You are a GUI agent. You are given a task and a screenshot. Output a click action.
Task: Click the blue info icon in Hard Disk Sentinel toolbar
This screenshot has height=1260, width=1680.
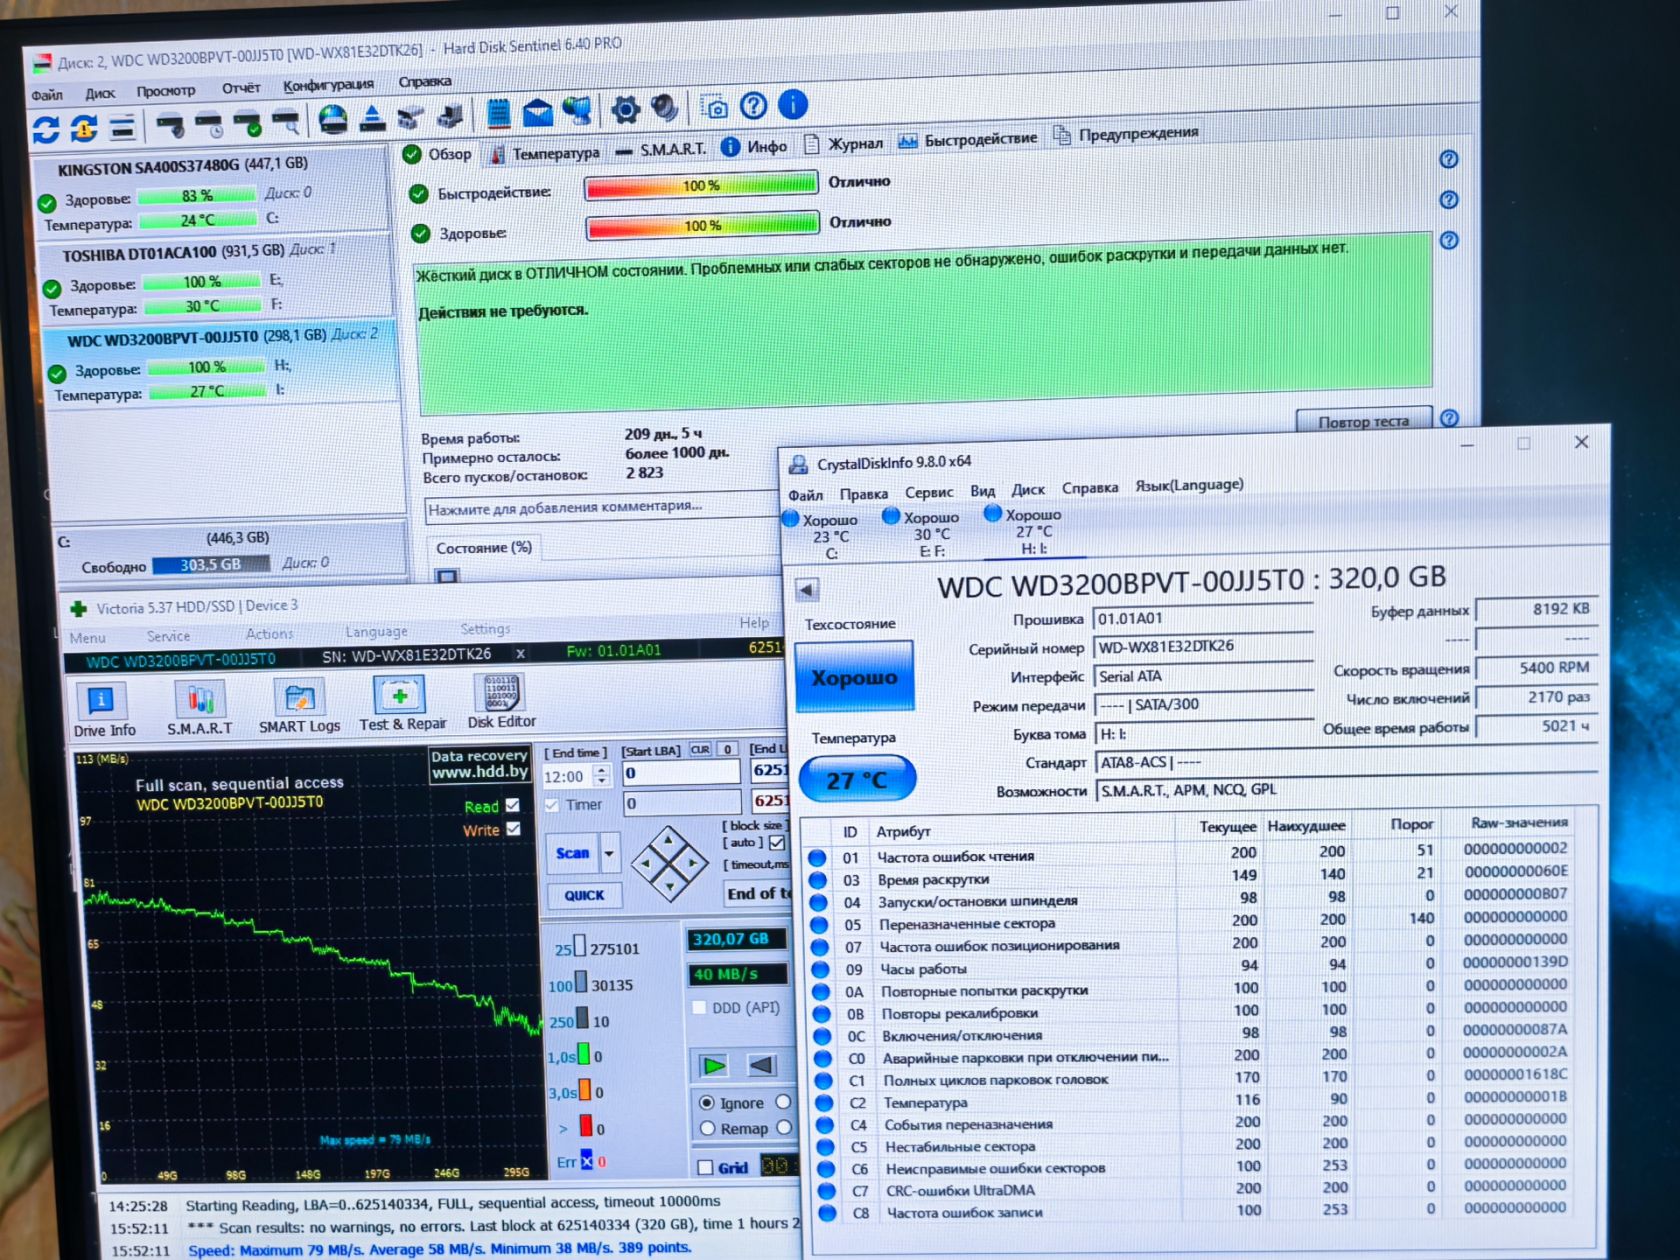[x=792, y=104]
